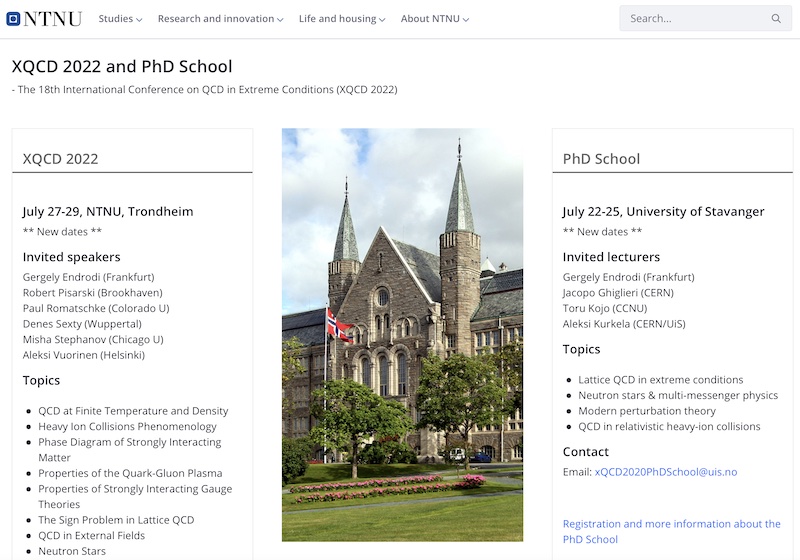Image resolution: width=800 pixels, height=560 pixels.
Task: Click topic Neutron stars & multi-messenger physics
Action: click(x=678, y=395)
